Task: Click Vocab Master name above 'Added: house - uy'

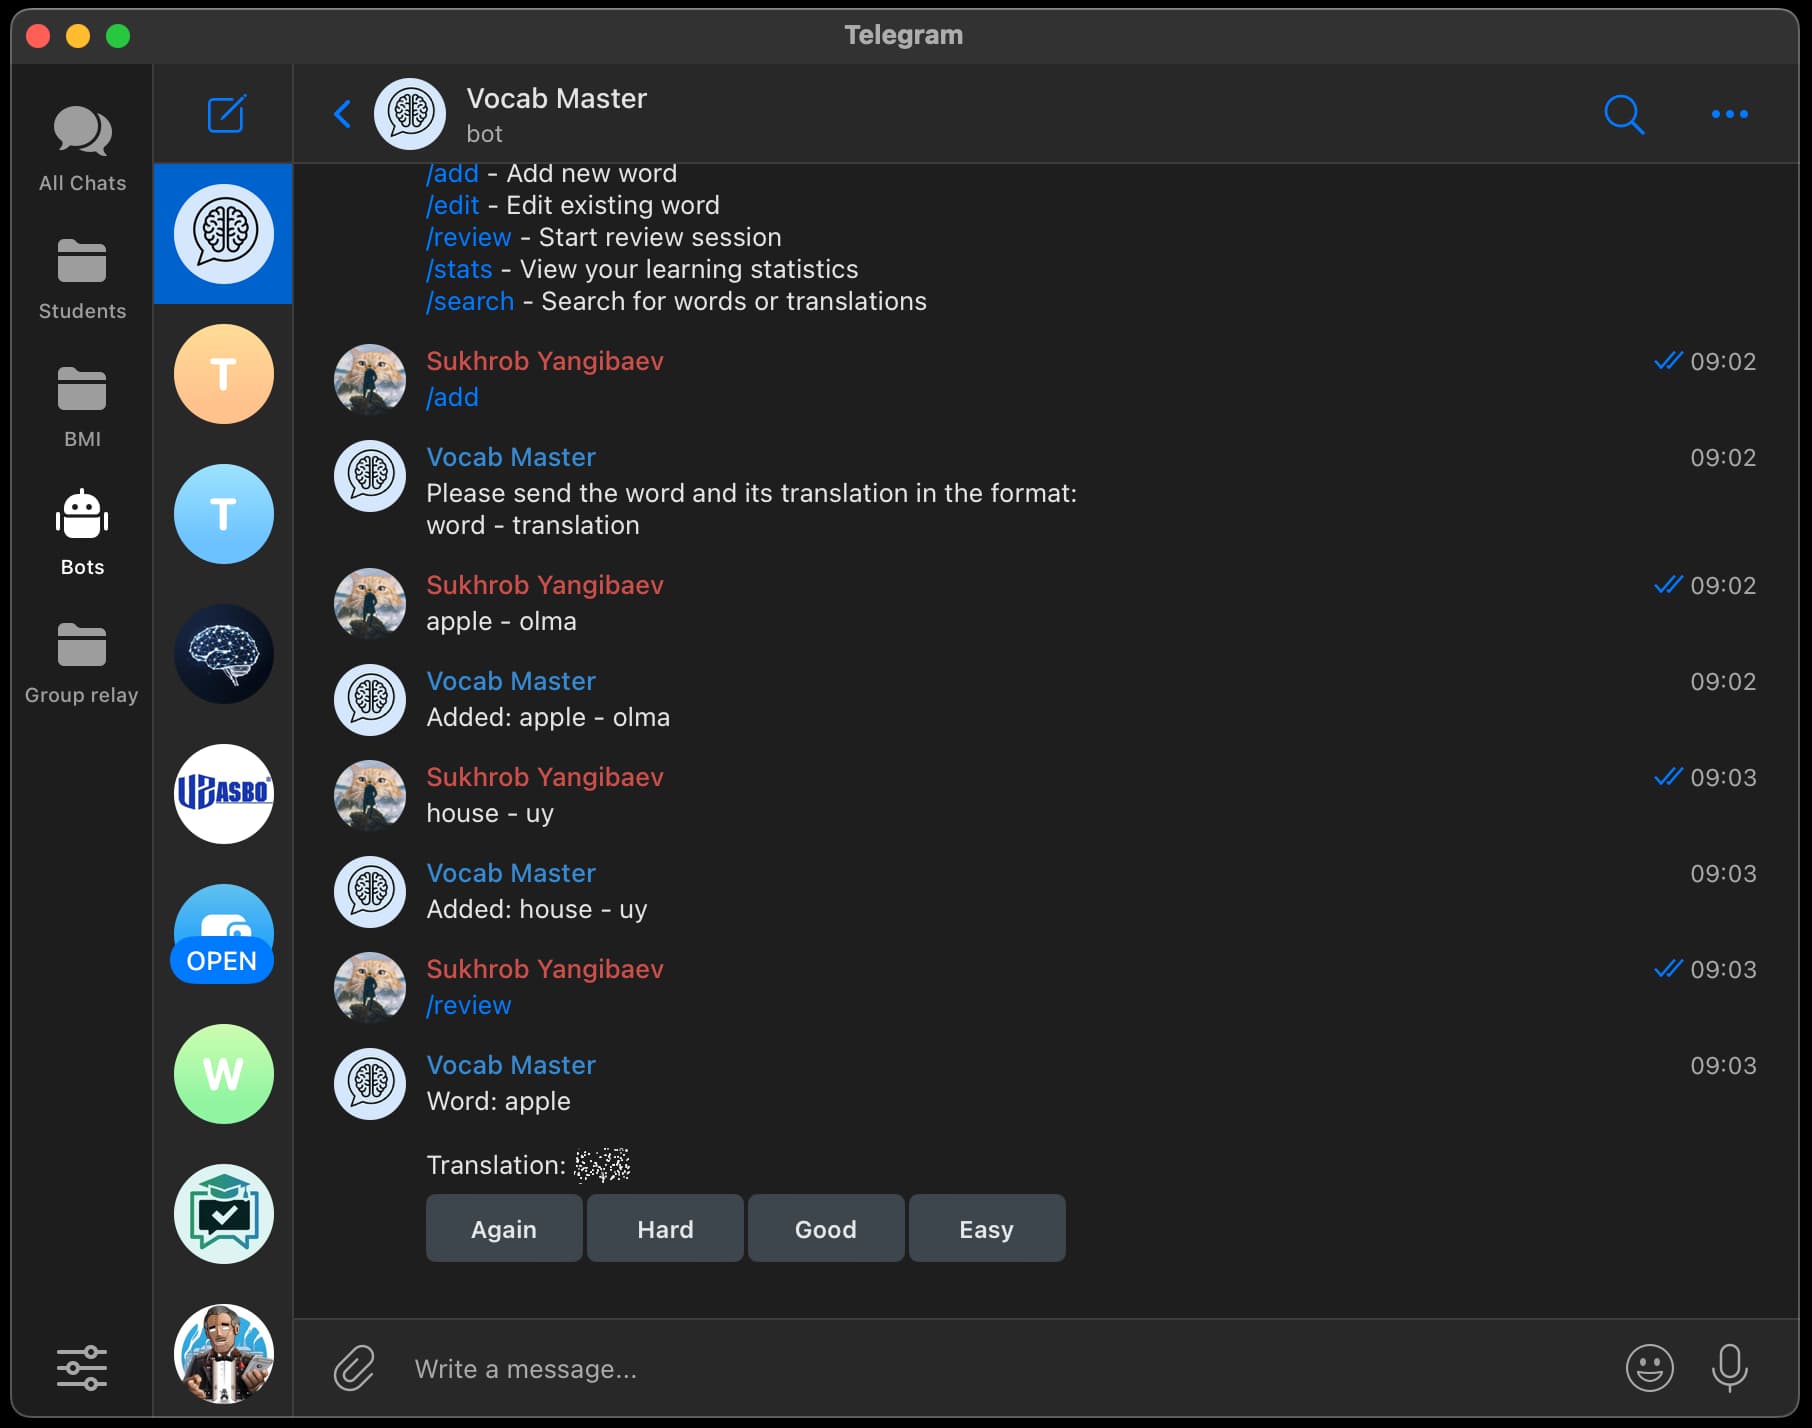Action: pos(511,873)
